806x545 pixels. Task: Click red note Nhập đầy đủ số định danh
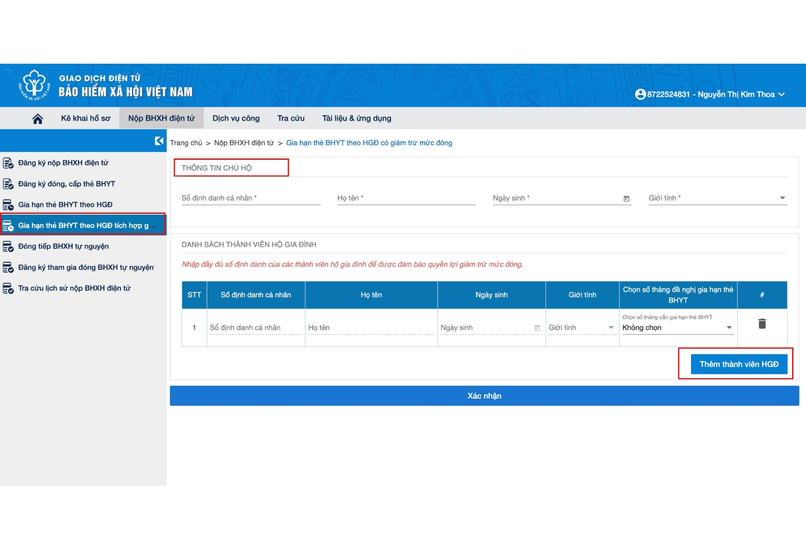[352, 264]
